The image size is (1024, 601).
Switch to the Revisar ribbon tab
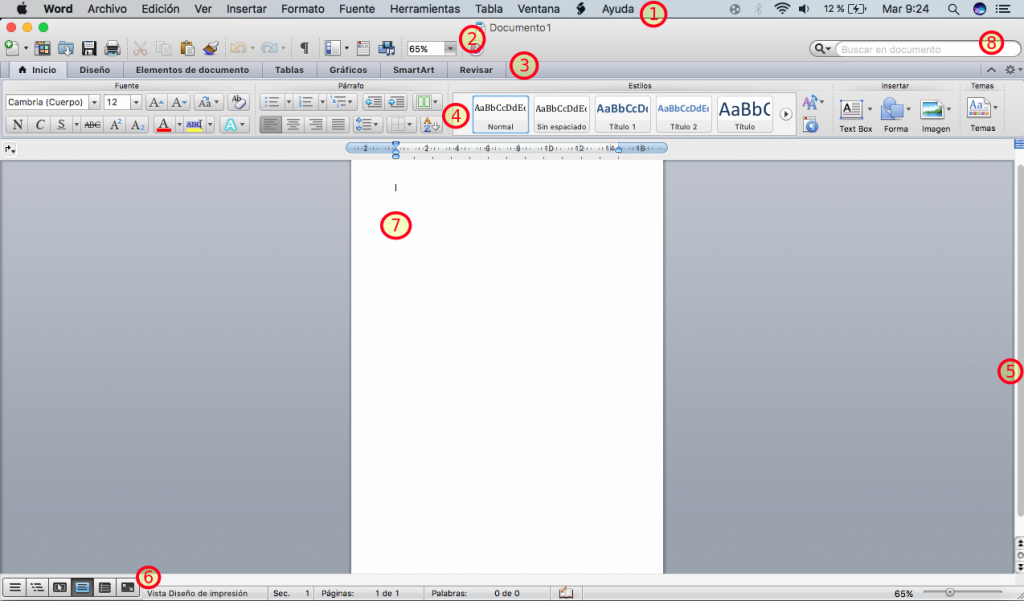click(476, 70)
